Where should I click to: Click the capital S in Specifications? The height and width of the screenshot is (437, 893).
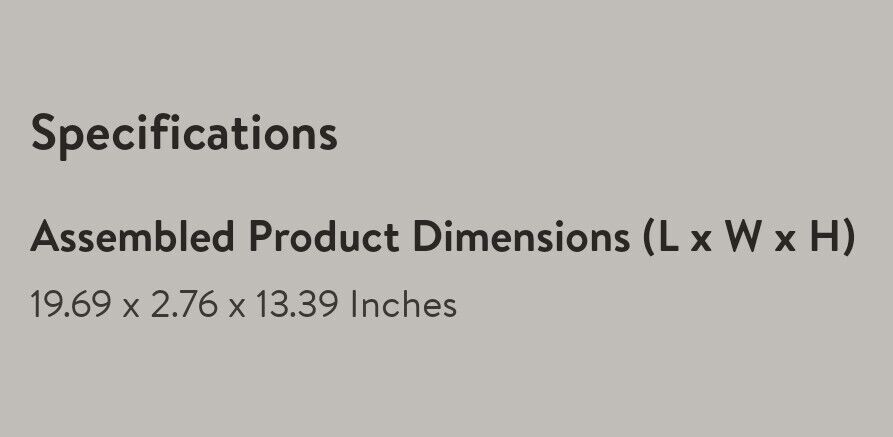pyautogui.click(x=44, y=133)
